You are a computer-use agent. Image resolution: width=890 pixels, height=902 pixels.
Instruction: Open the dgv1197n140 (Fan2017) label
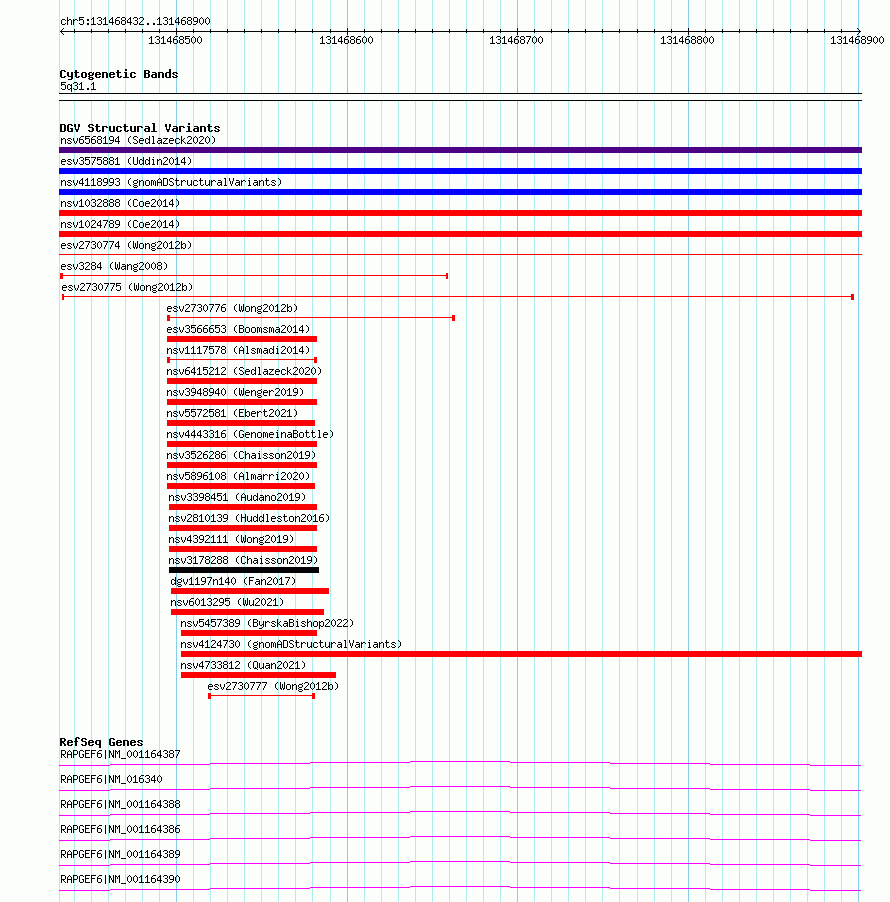point(234,581)
